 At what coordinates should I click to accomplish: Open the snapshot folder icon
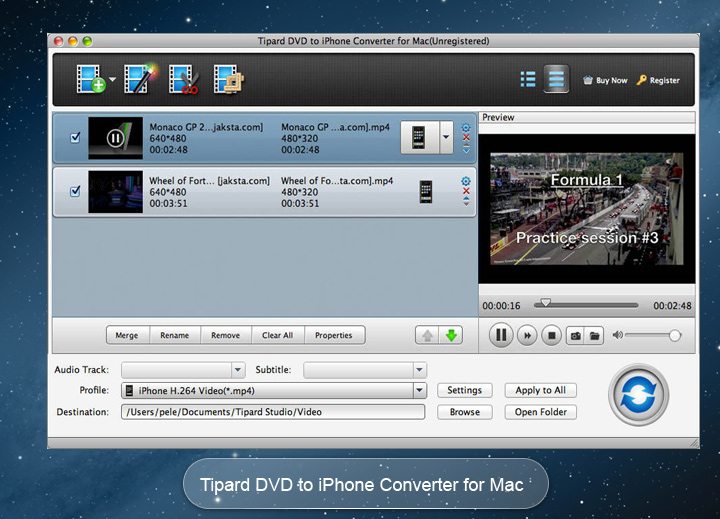pyautogui.click(x=594, y=336)
